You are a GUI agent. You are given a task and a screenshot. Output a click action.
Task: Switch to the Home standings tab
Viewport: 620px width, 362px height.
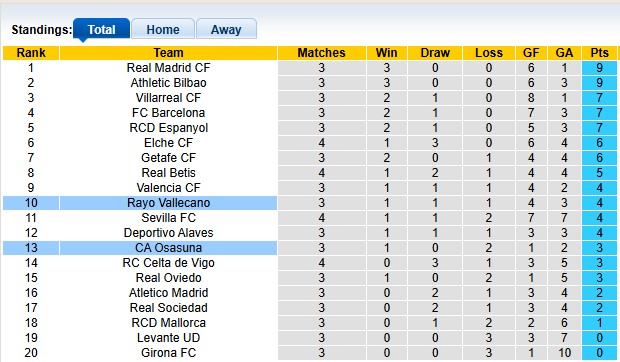pos(163,29)
